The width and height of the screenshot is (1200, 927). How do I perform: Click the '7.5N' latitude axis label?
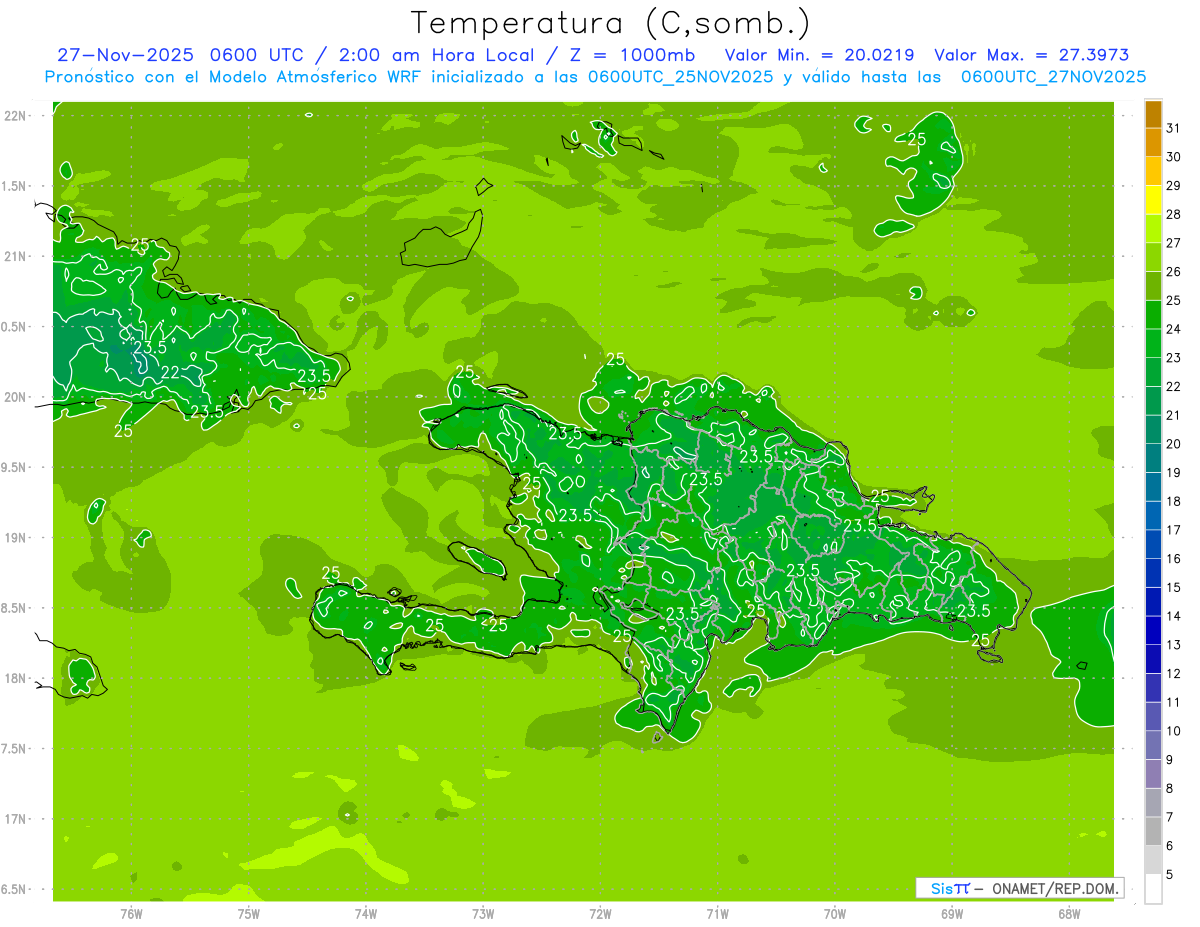point(14,749)
